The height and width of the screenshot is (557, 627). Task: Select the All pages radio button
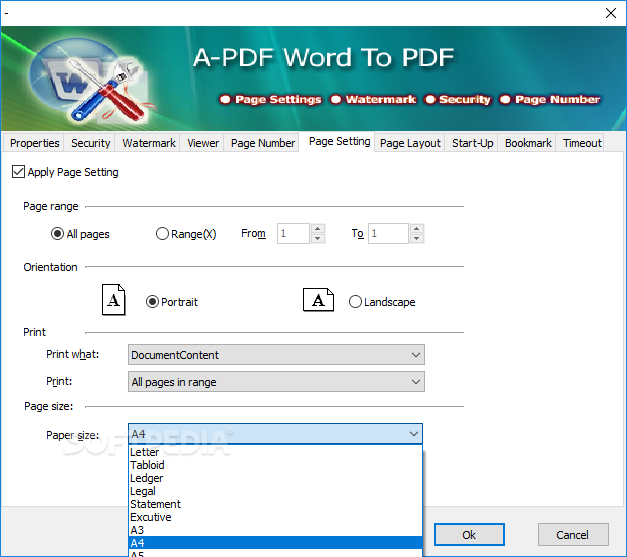[x=57, y=234]
